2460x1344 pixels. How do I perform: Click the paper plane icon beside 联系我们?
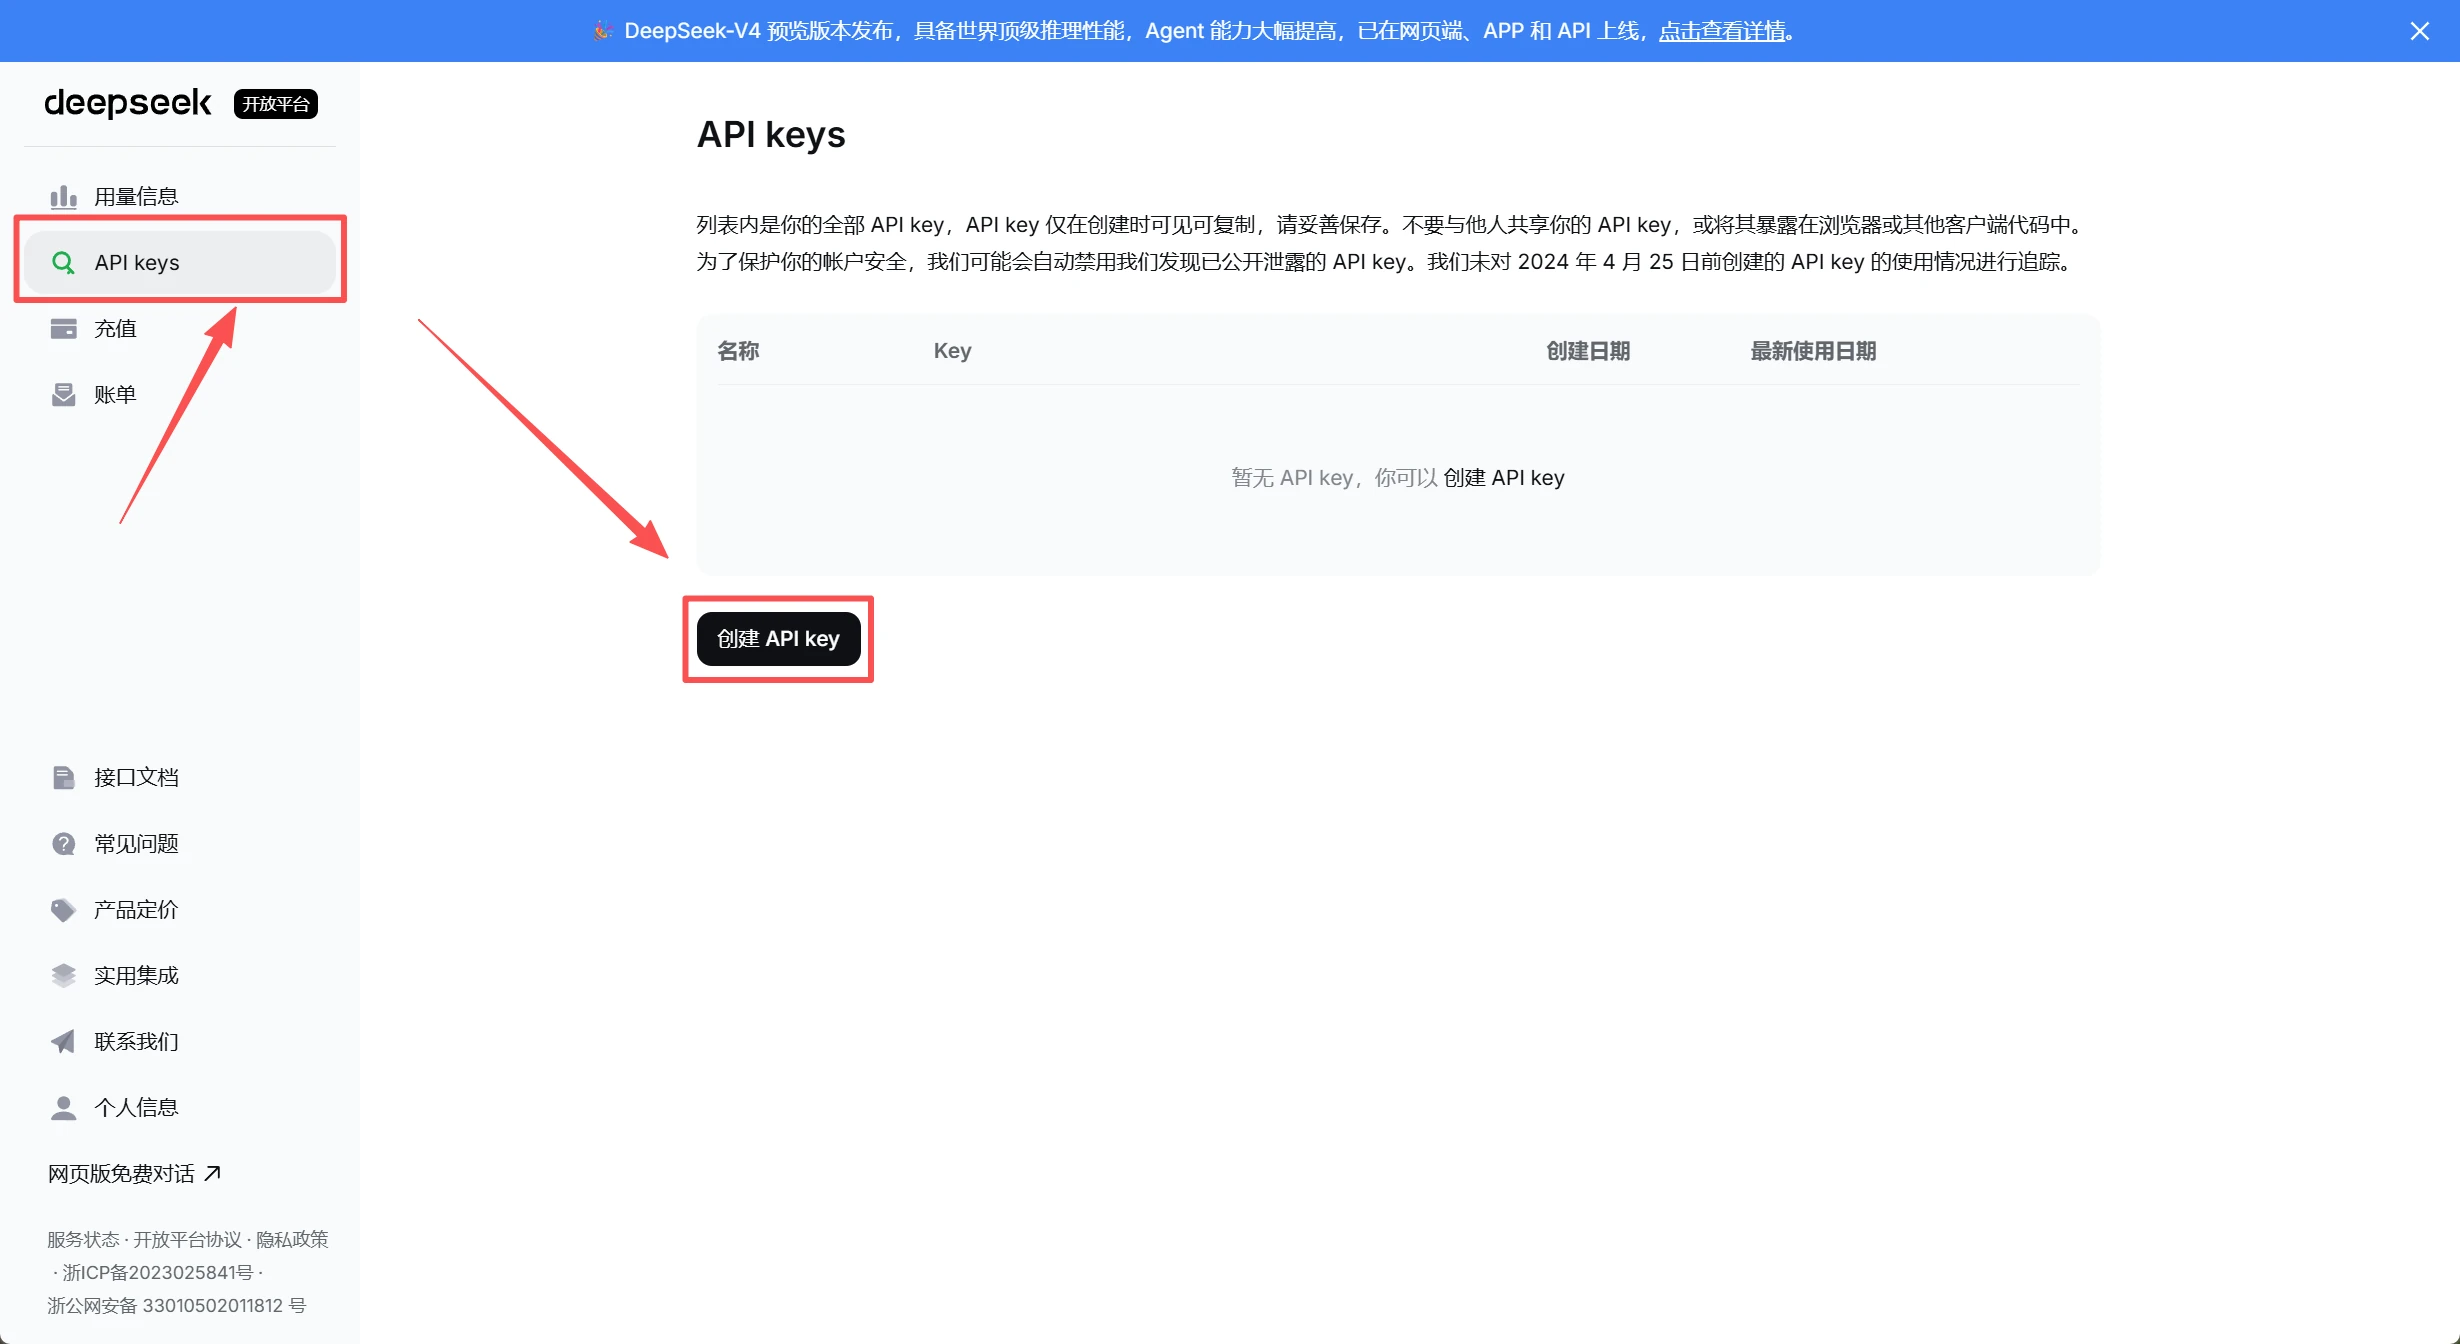[63, 1041]
